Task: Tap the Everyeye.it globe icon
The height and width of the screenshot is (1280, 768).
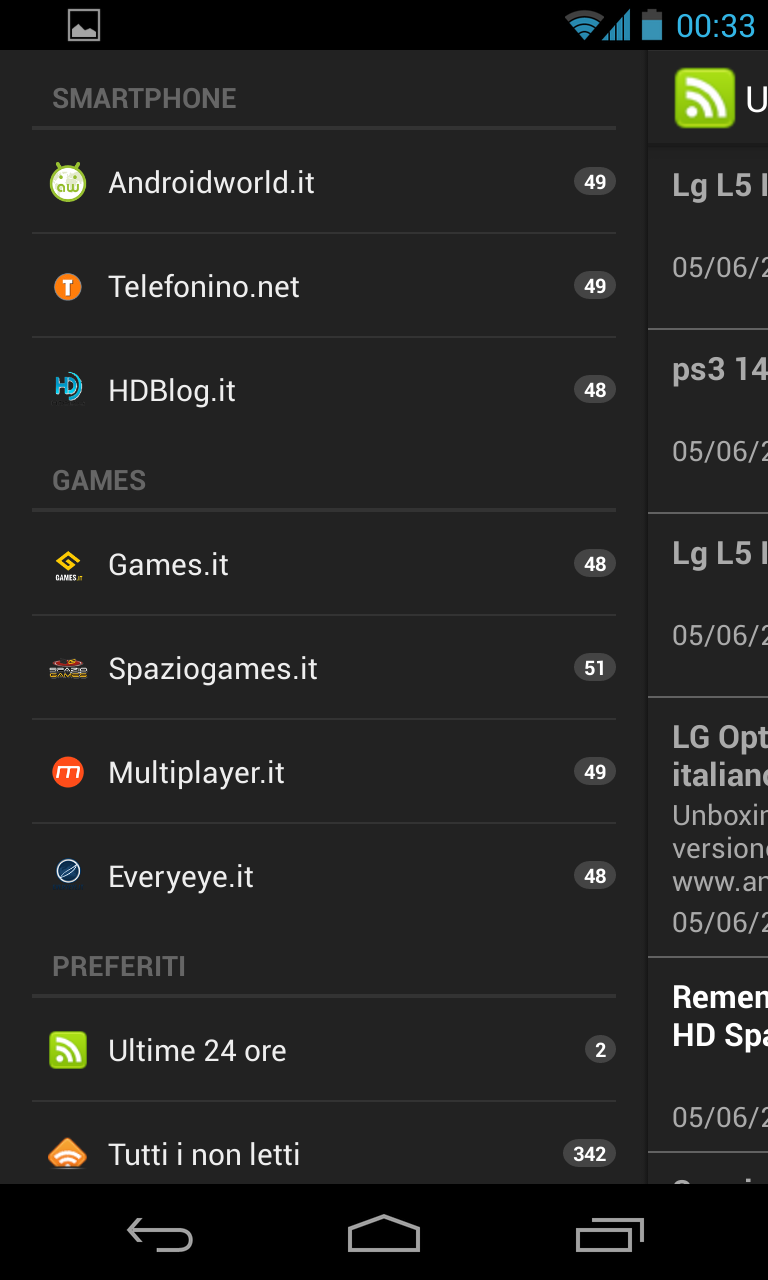Action: click(x=68, y=875)
